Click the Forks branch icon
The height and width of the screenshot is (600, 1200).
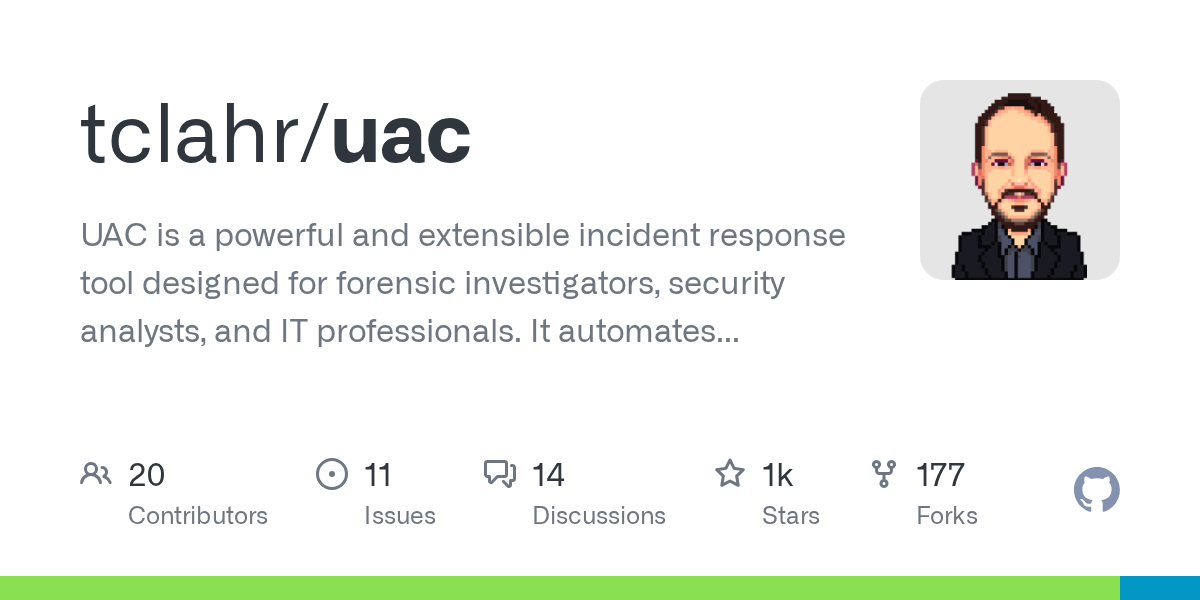pyautogui.click(x=884, y=474)
